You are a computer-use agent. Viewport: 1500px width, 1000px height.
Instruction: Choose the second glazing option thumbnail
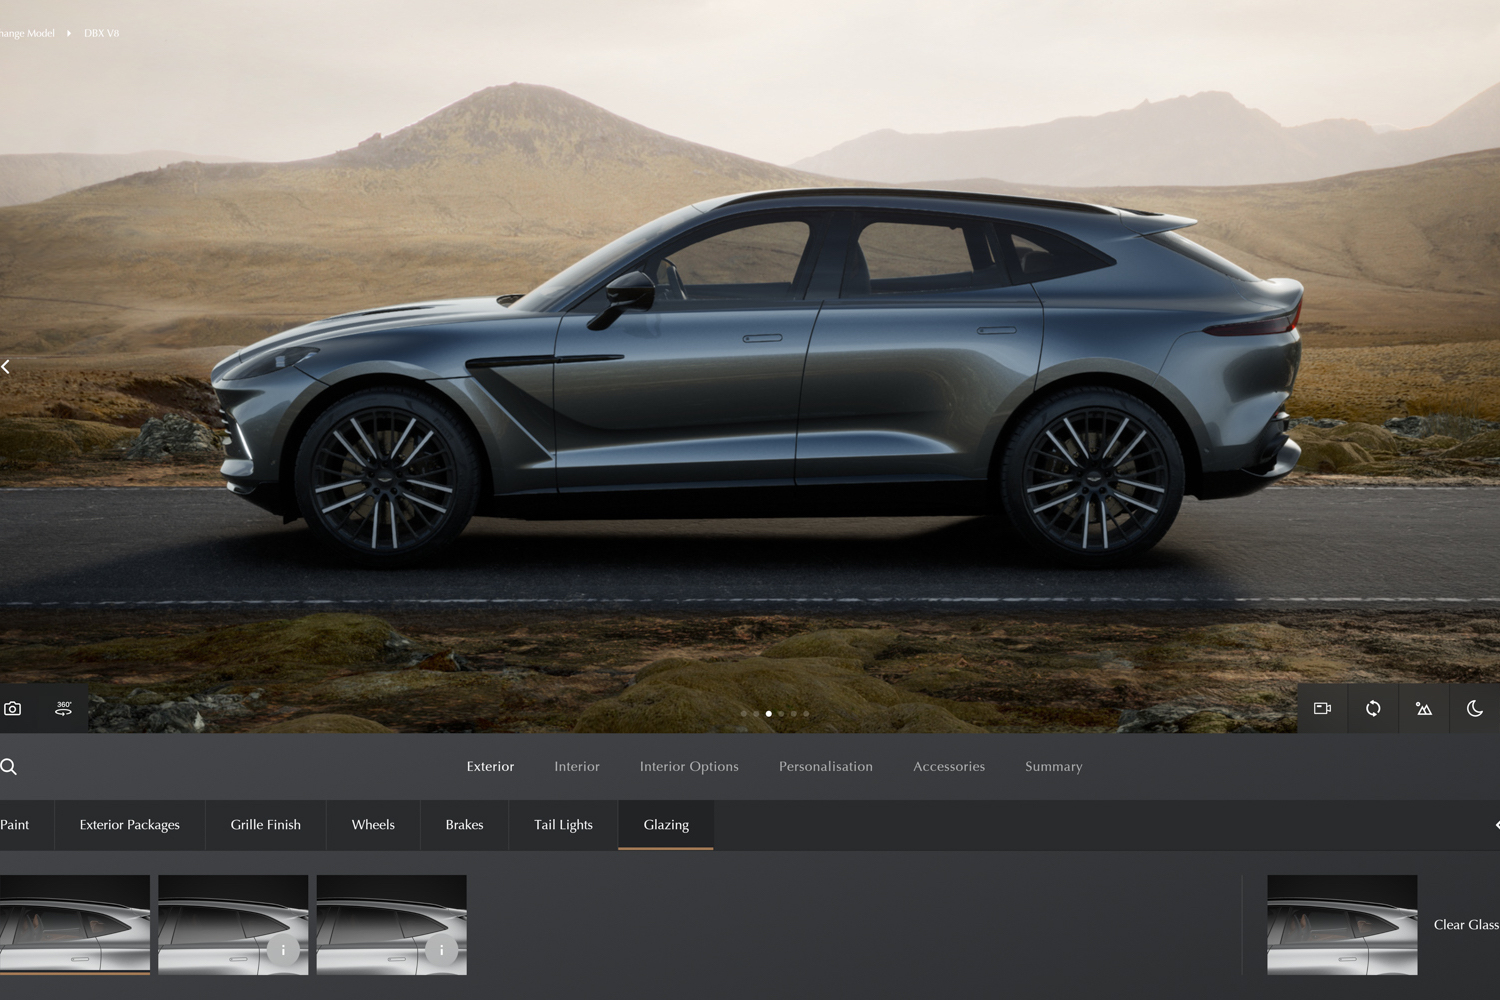click(233, 925)
